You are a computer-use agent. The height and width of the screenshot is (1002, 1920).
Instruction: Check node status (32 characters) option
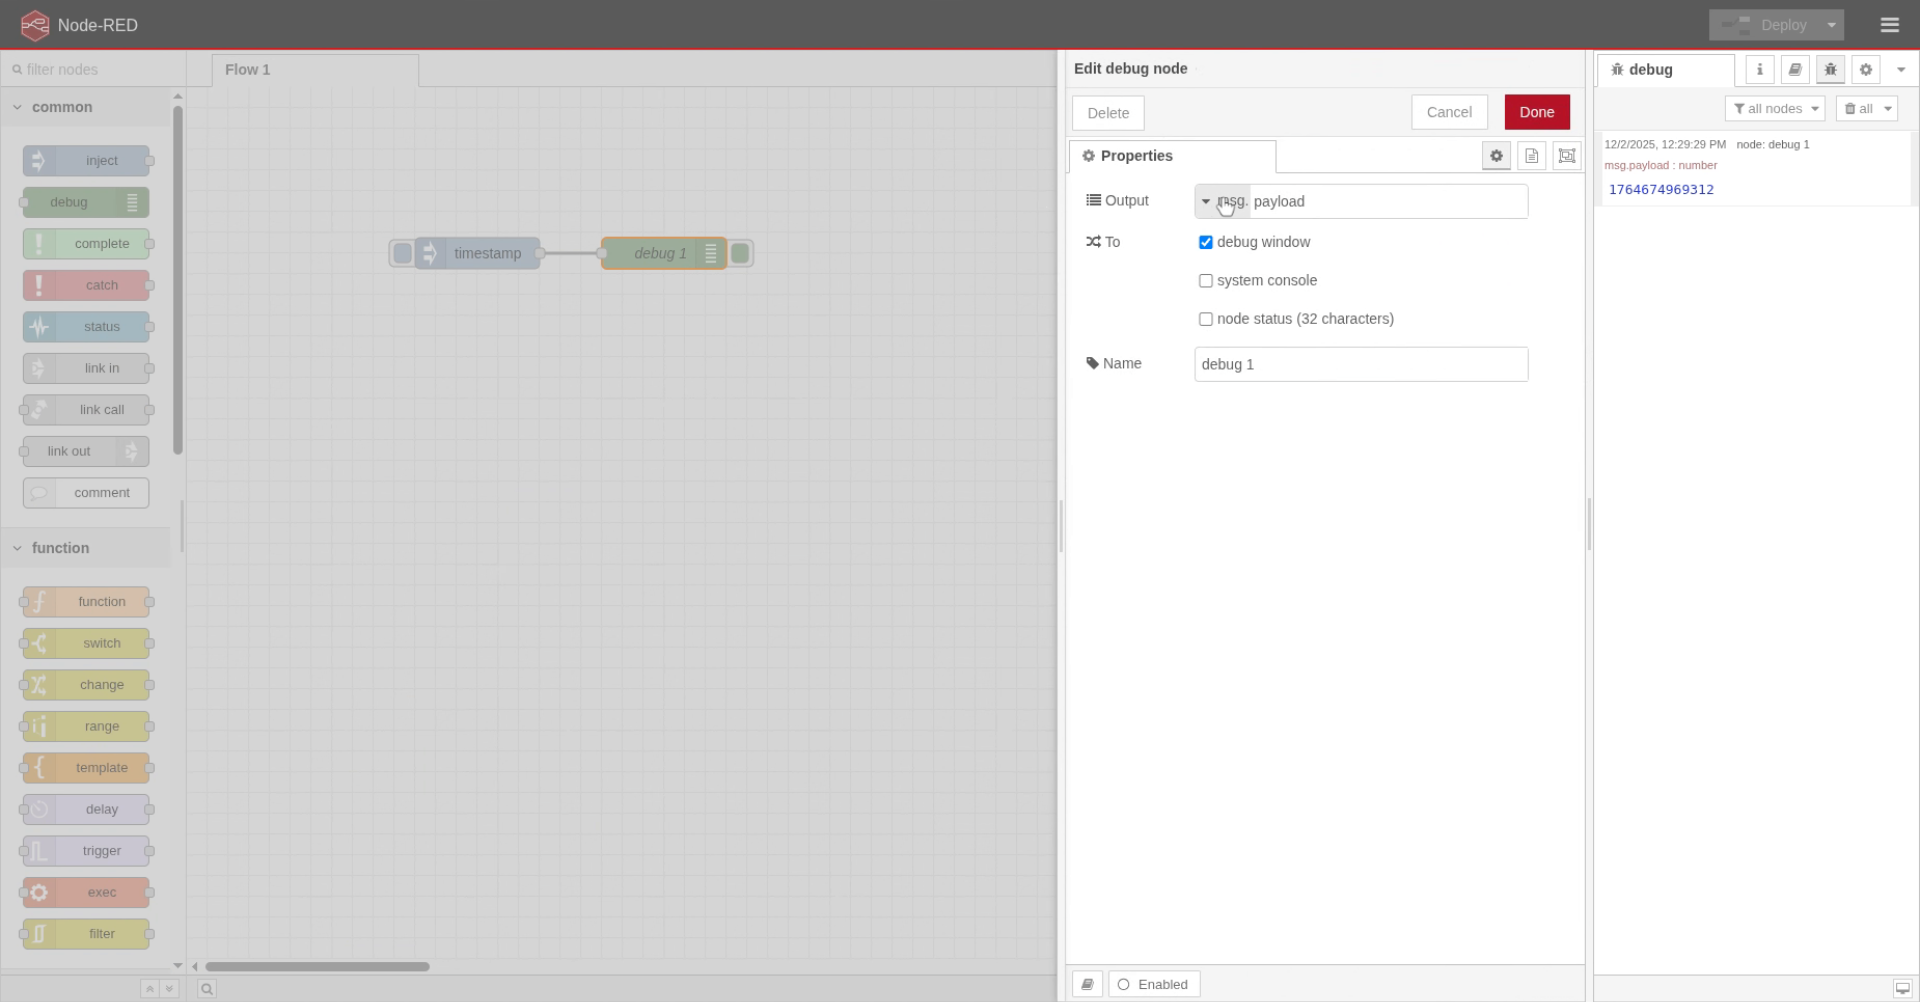tap(1206, 319)
